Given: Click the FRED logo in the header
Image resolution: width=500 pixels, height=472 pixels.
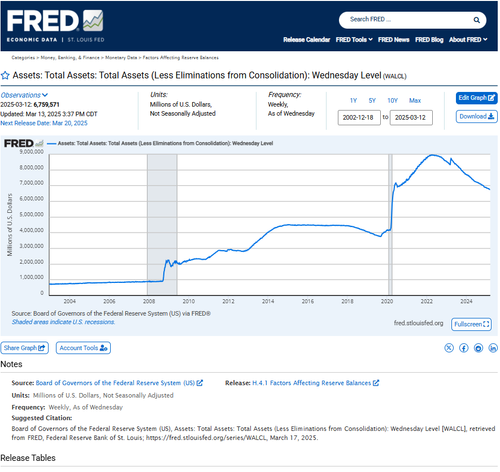Looking at the screenshot, I should (55, 26).
